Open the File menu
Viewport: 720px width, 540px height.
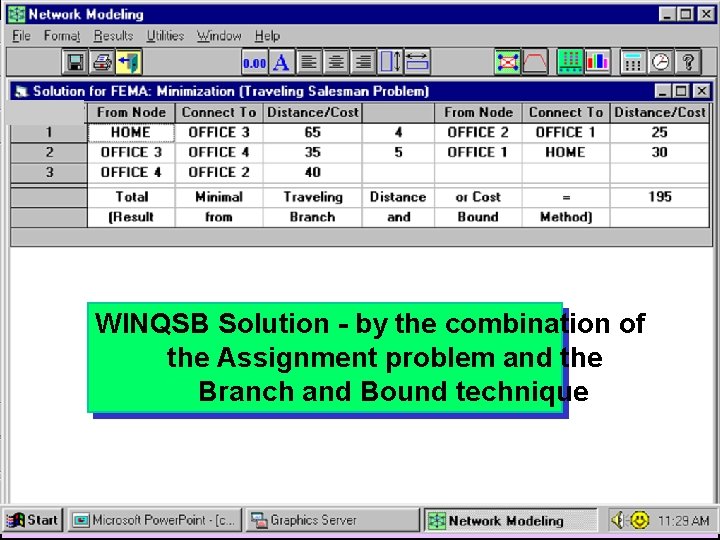pos(21,36)
